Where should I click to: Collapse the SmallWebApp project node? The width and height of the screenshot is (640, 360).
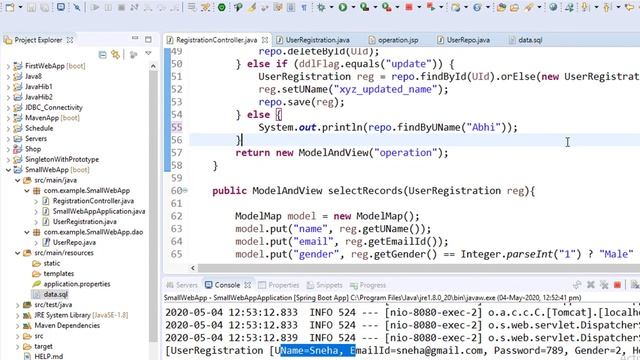(x=8, y=170)
